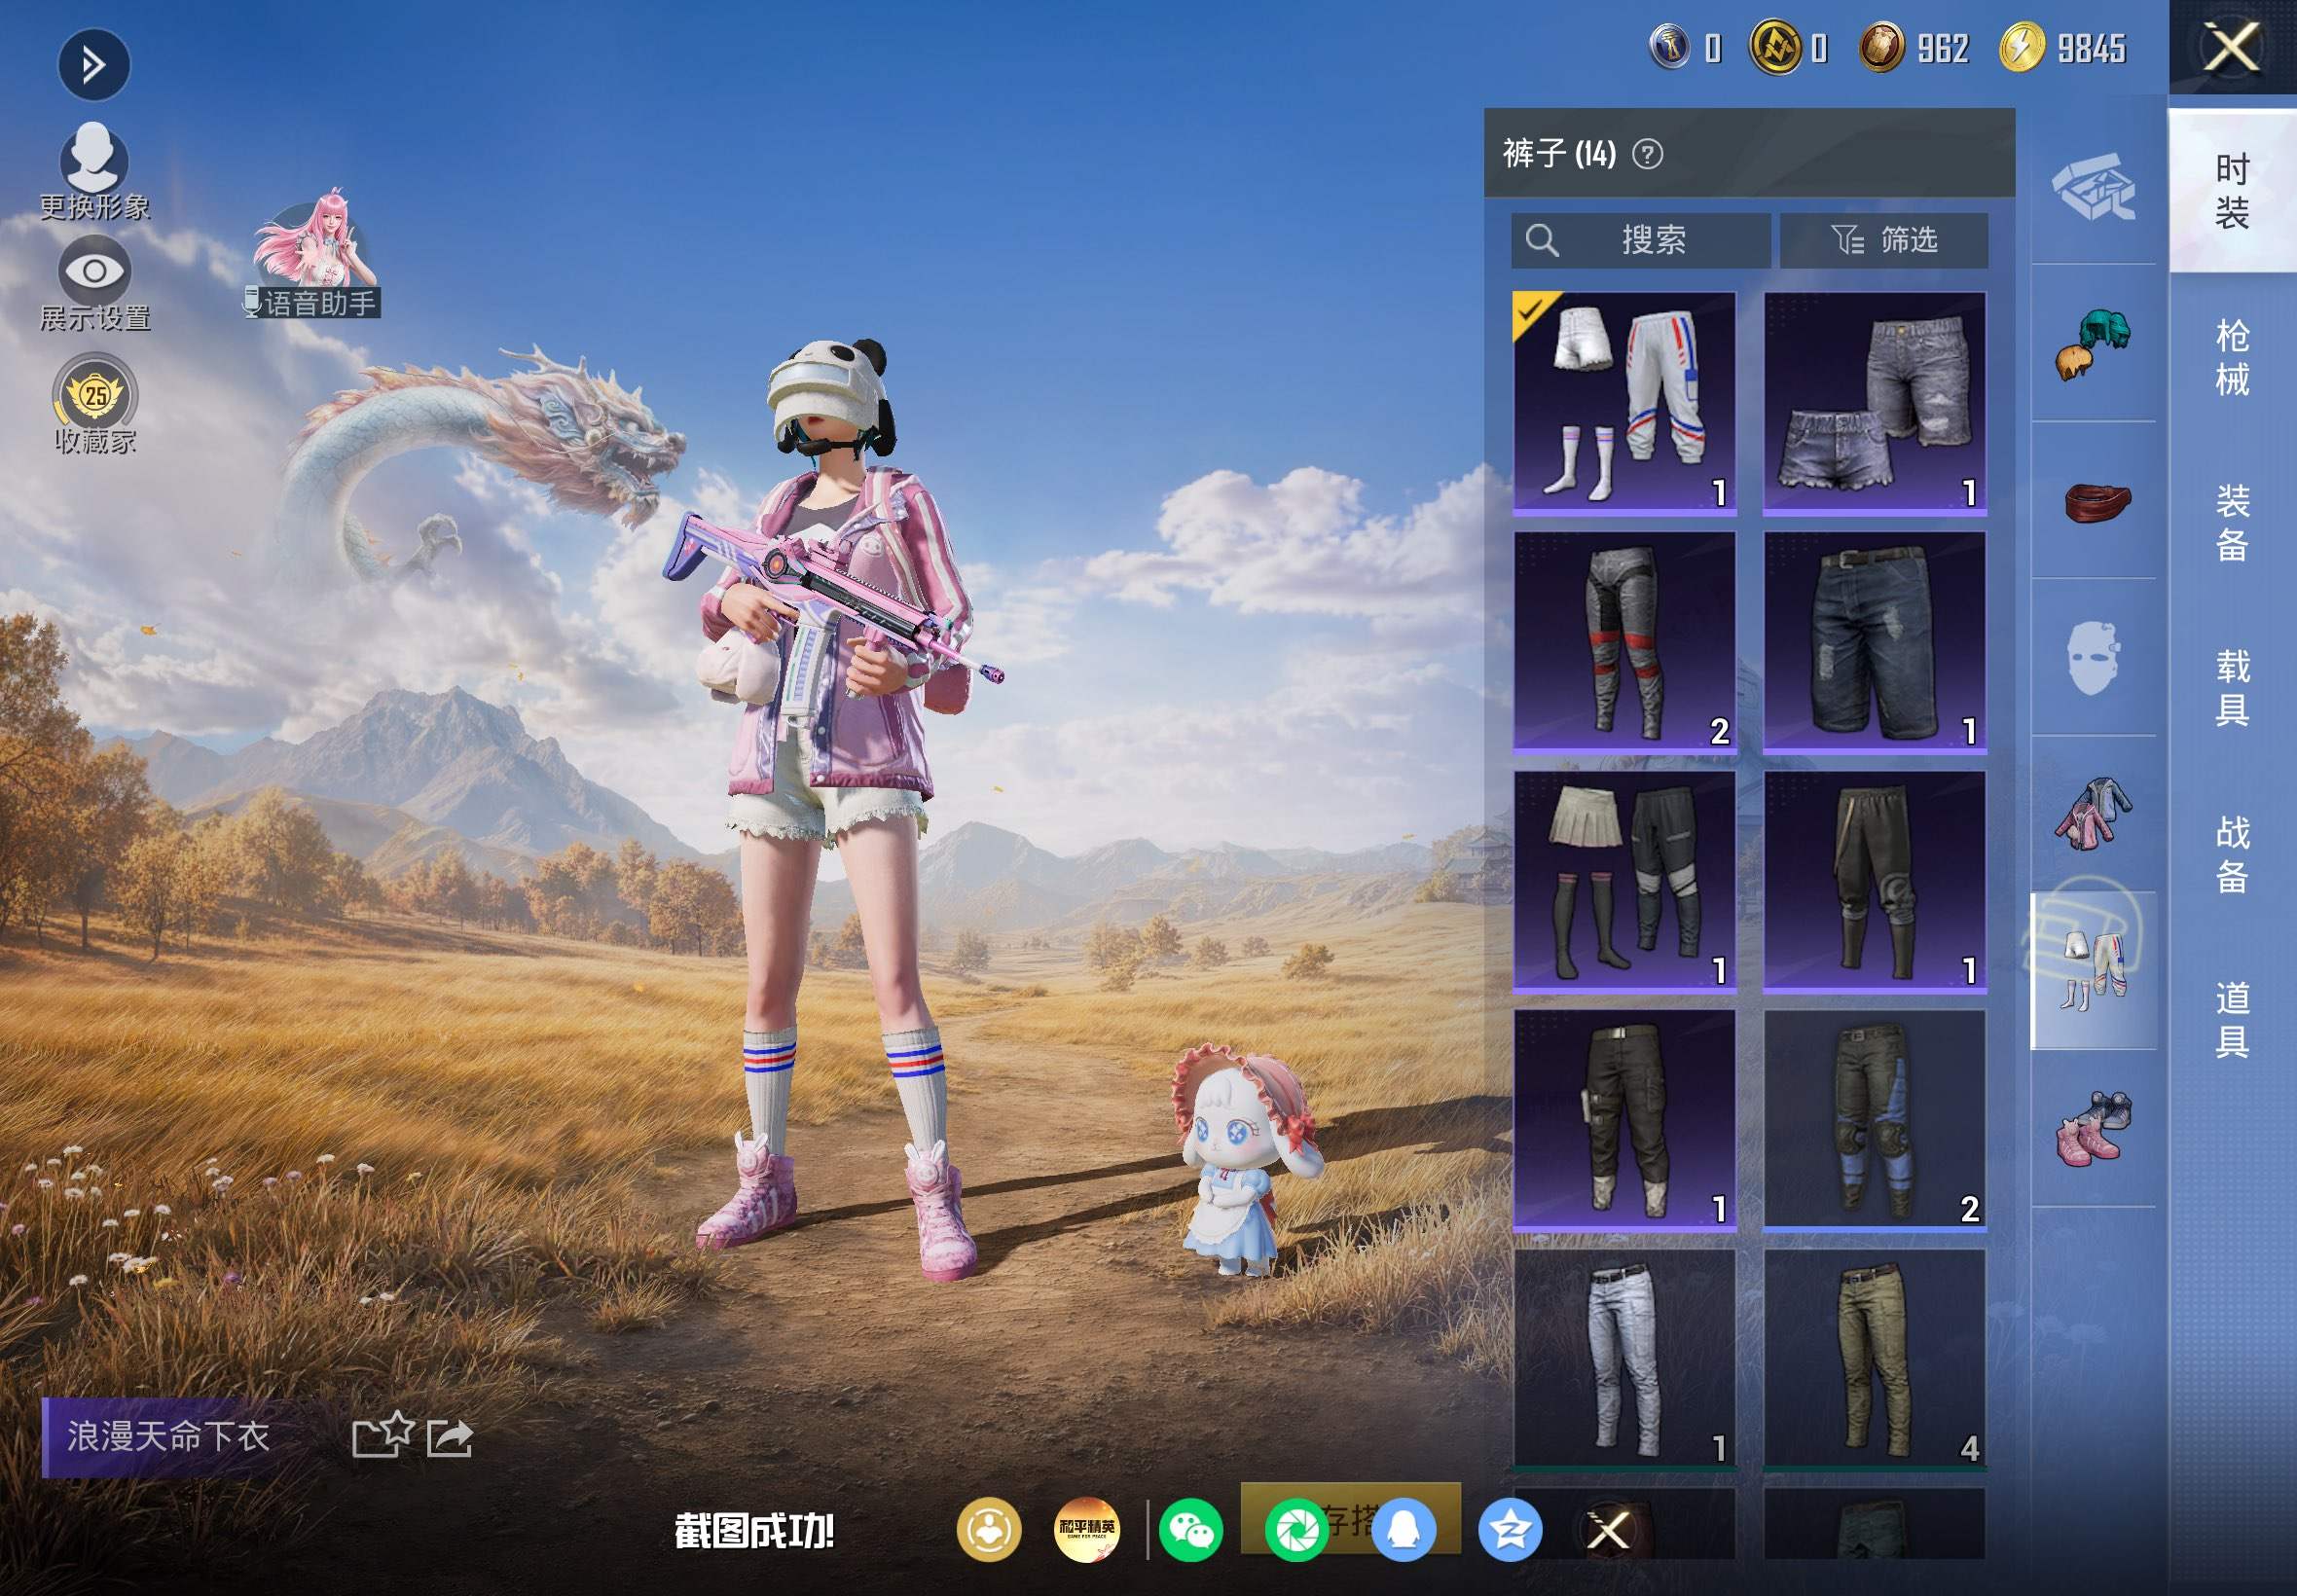Toggle the 展示设置 eye display settings
2297x1596 pixels.
click(94, 283)
